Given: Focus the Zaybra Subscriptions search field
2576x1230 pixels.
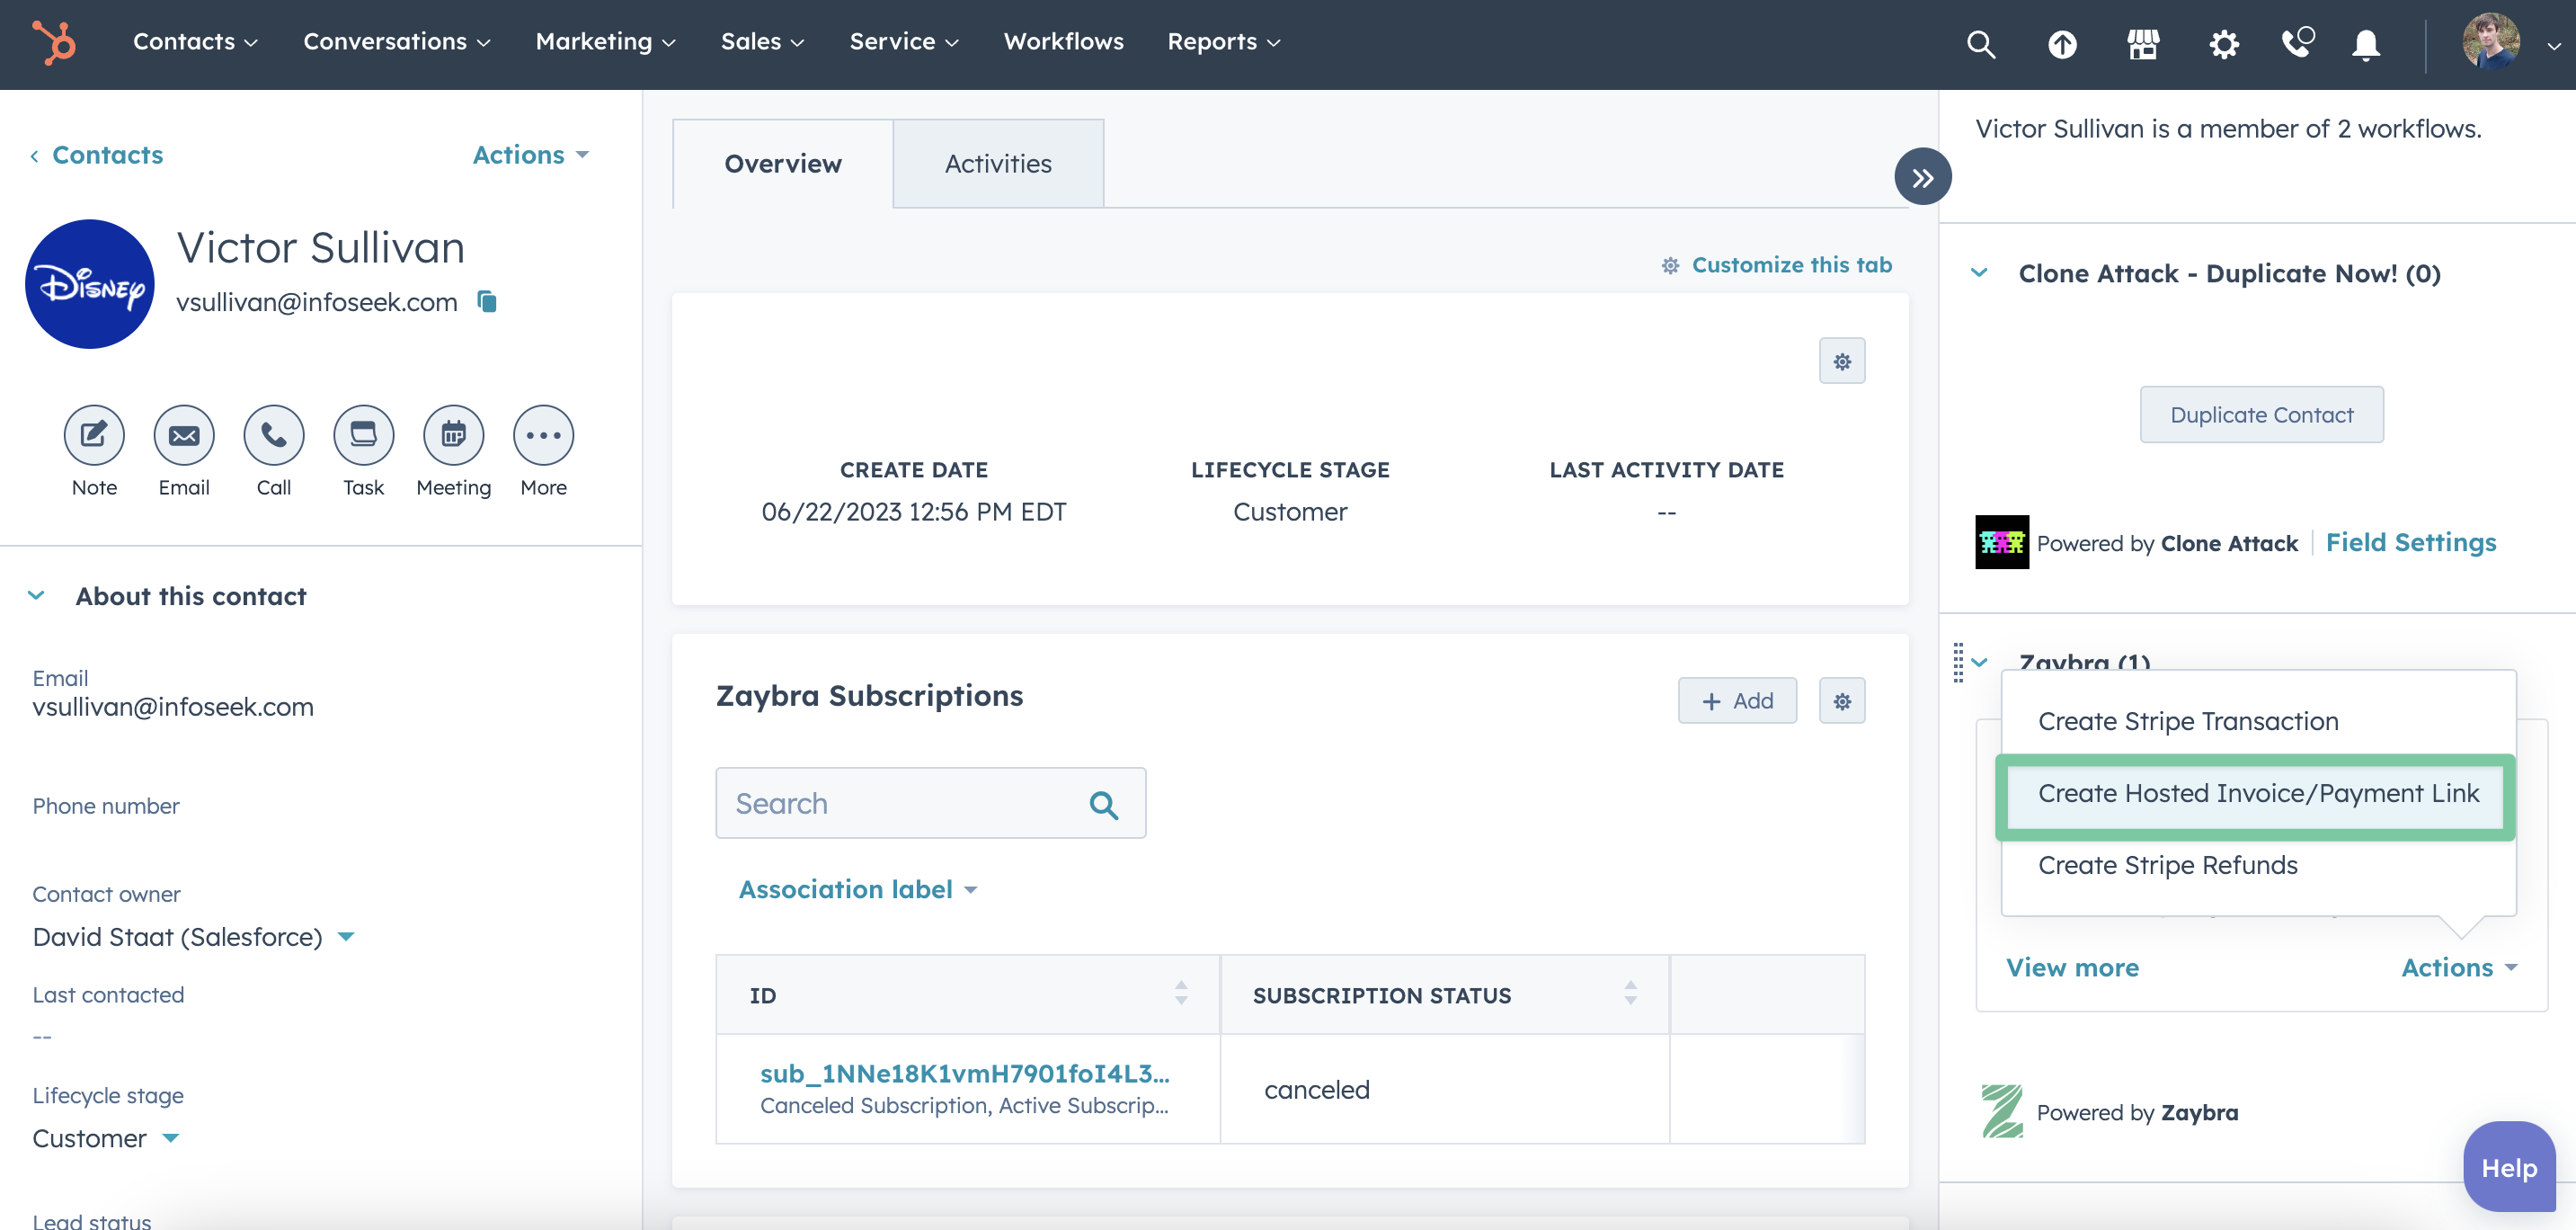Looking at the screenshot, I should pos(931,803).
